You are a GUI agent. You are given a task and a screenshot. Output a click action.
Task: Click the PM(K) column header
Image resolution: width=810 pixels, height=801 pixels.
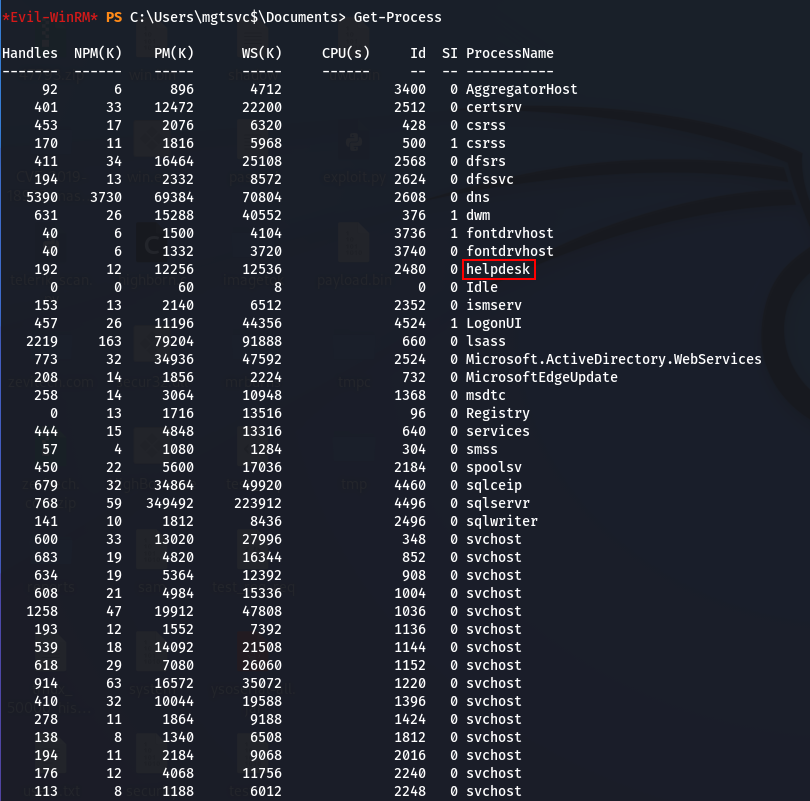(x=174, y=53)
